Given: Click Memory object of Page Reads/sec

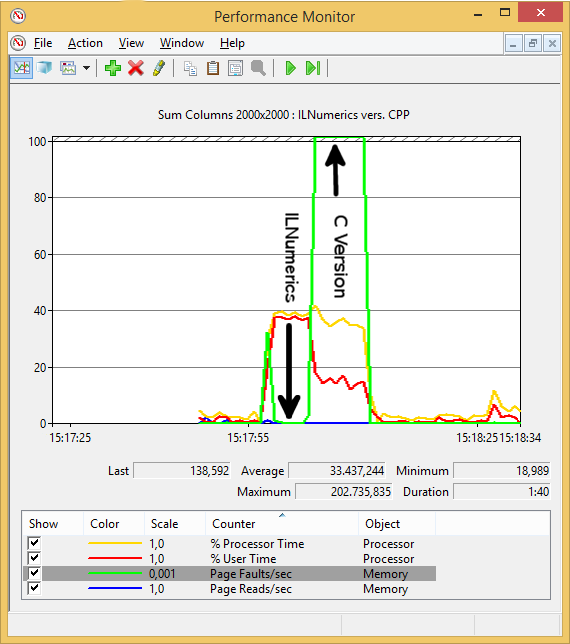Looking at the screenshot, I should [386, 589].
